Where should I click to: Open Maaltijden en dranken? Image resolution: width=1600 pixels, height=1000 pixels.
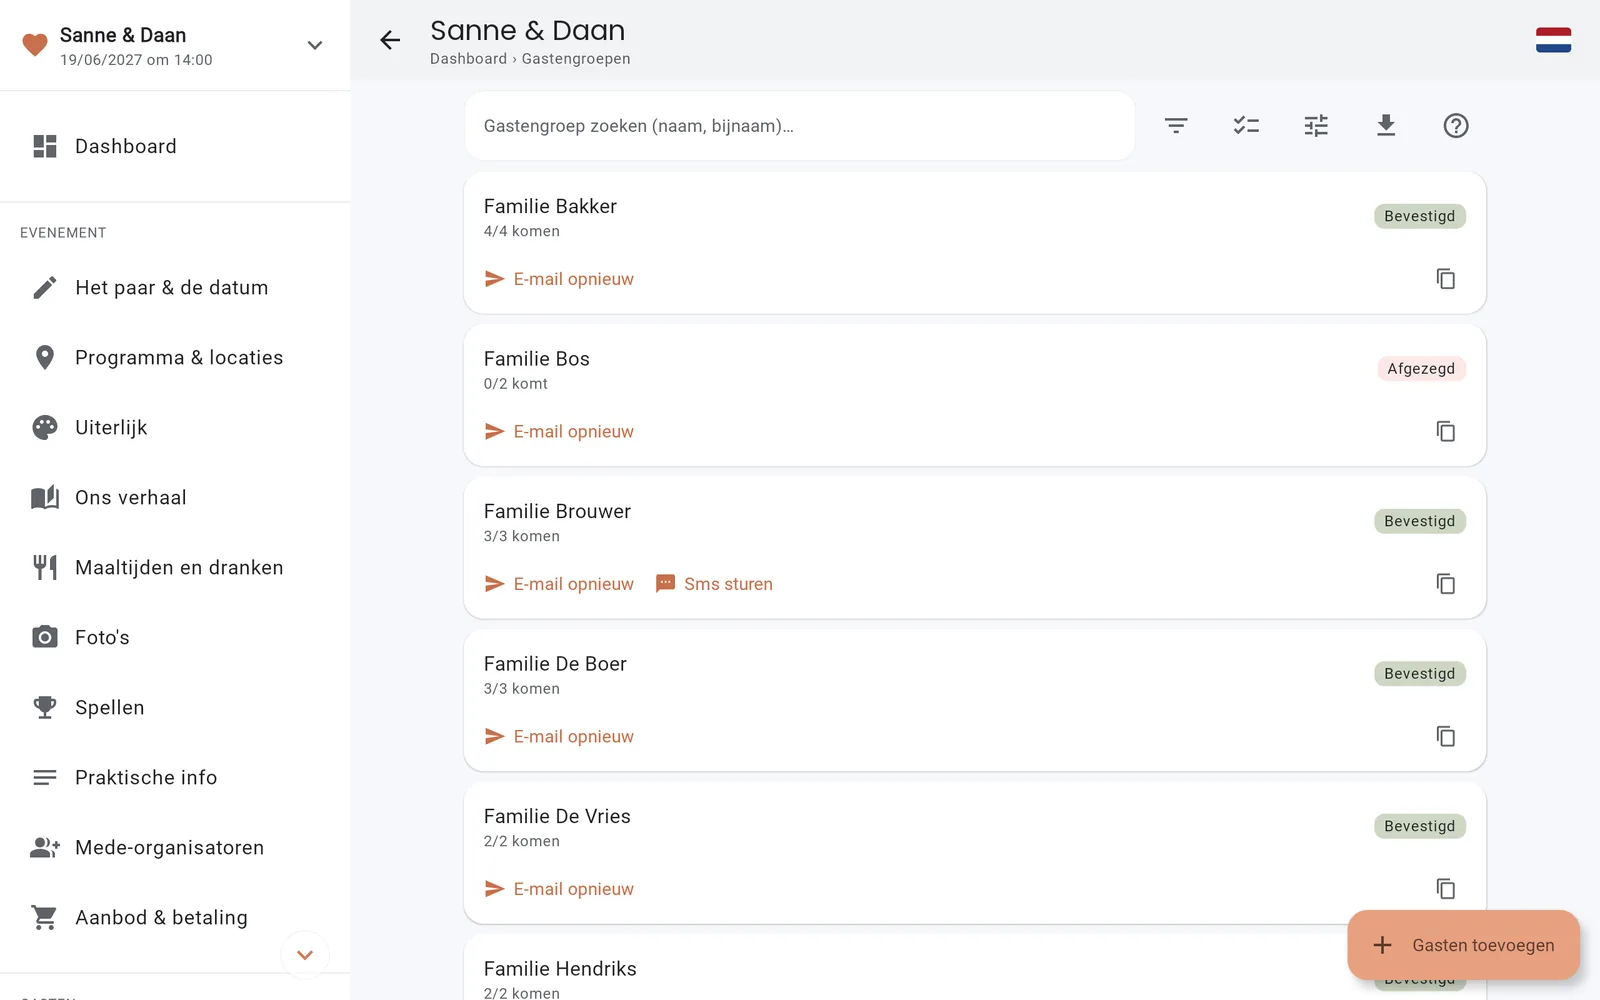(x=175, y=568)
